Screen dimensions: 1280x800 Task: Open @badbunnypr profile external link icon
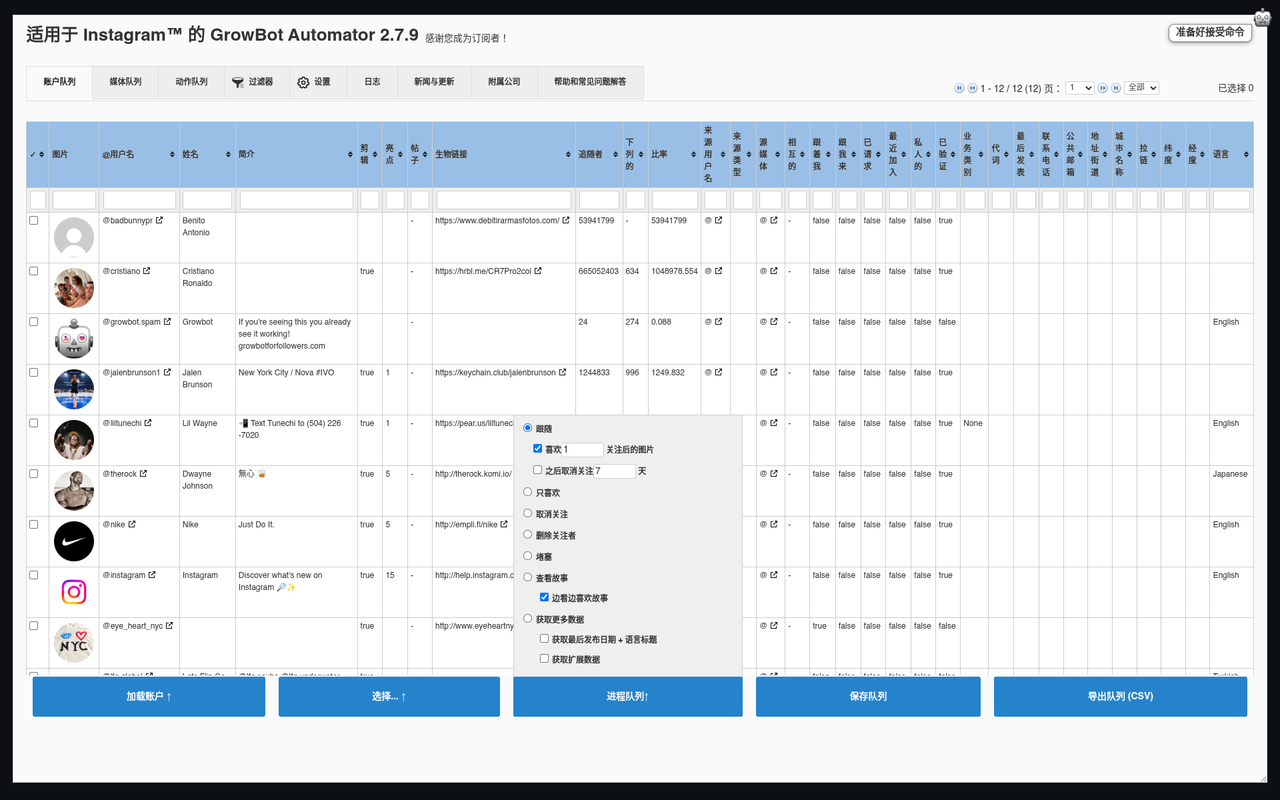[160, 221]
